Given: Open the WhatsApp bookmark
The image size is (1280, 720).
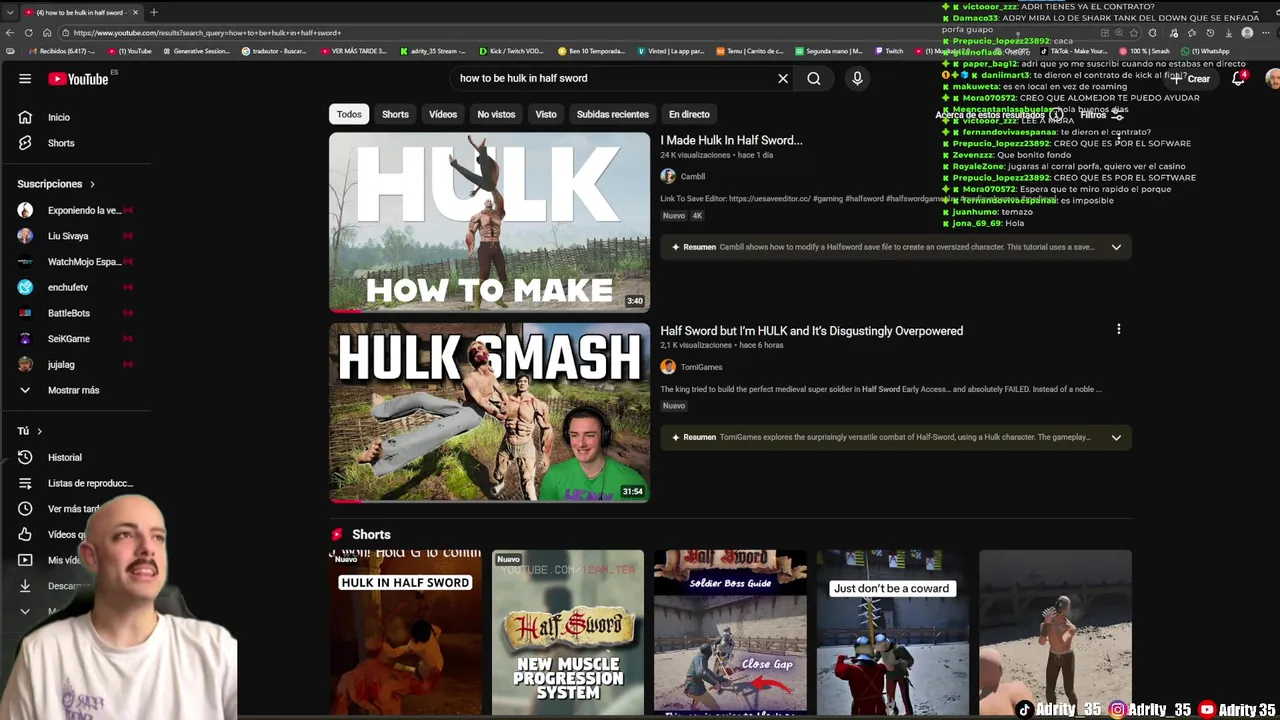Looking at the screenshot, I should (1204, 51).
